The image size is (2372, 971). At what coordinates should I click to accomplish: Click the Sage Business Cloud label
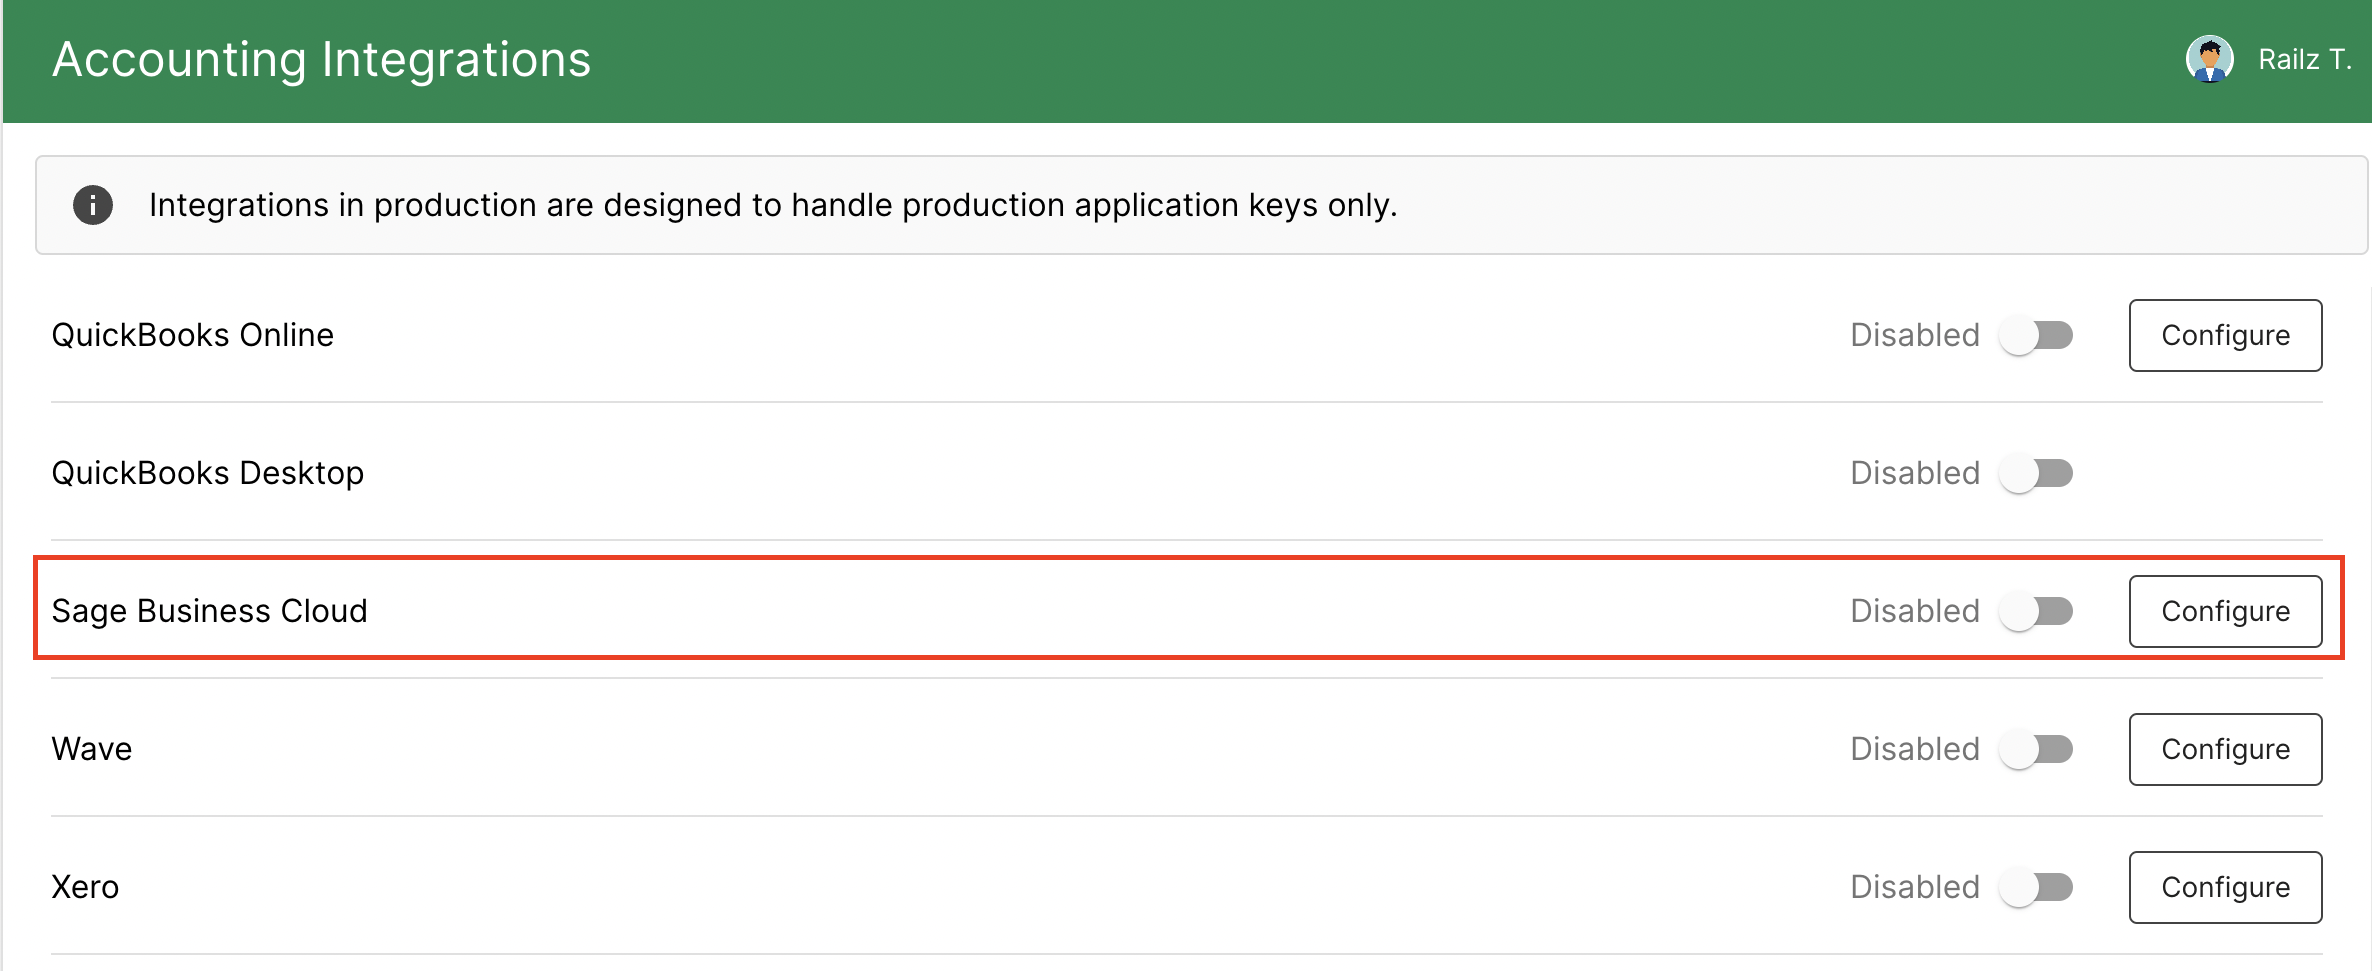(209, 611)
